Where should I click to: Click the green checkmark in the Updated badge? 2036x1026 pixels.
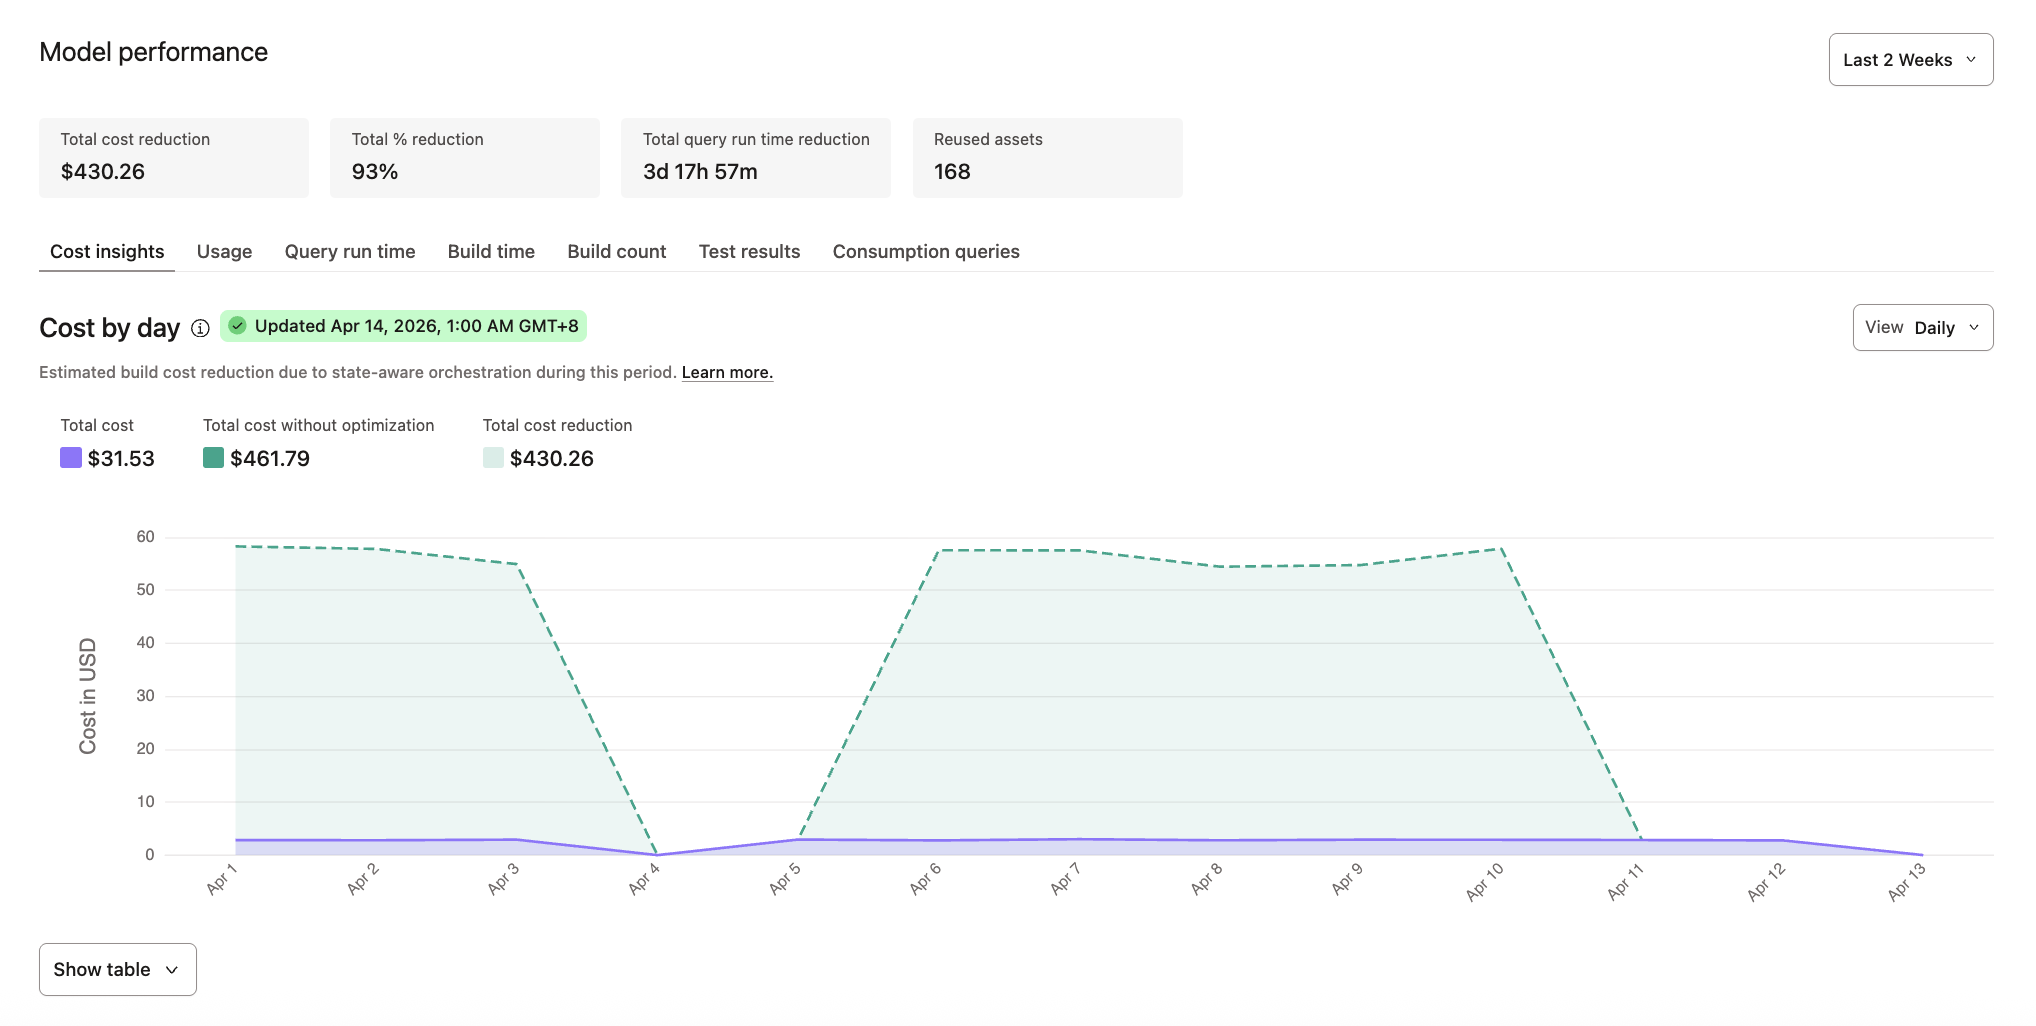click(237, 325)
